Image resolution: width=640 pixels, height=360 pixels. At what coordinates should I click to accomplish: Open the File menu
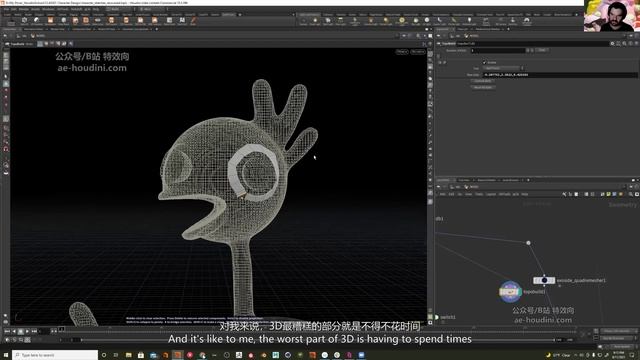click(6, 9)
